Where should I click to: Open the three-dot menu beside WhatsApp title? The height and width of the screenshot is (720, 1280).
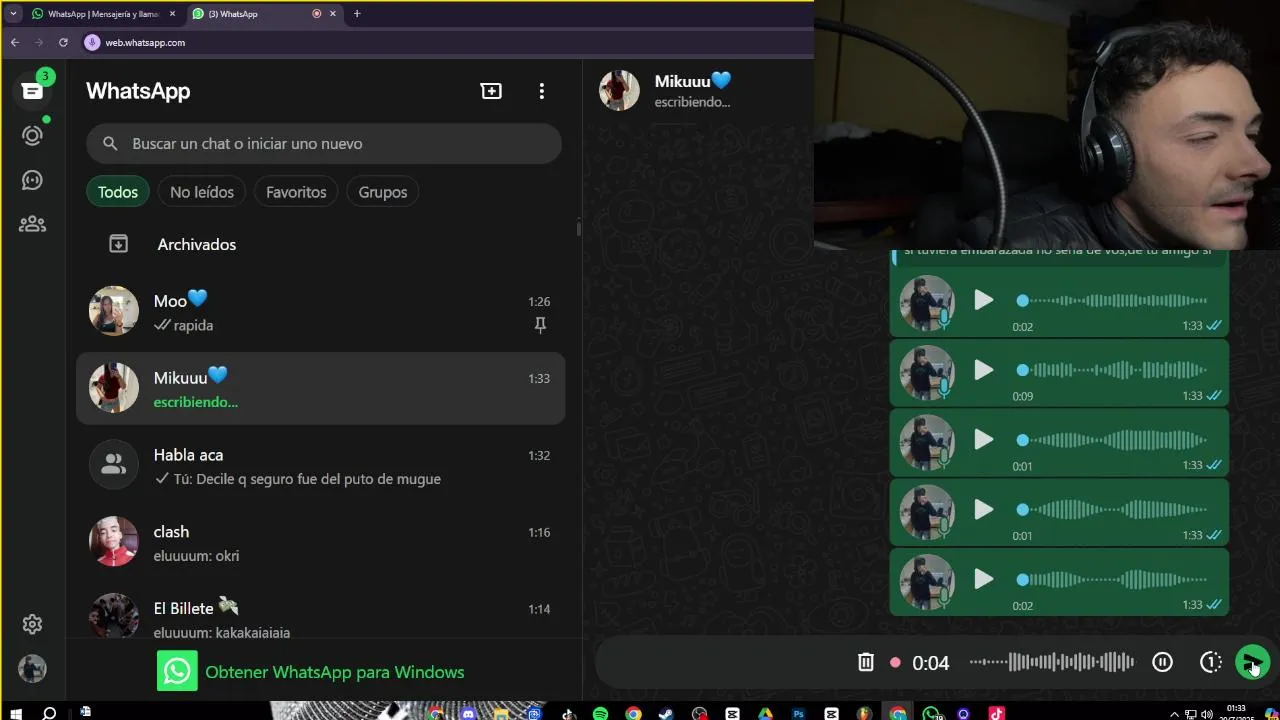click(541, 91)
